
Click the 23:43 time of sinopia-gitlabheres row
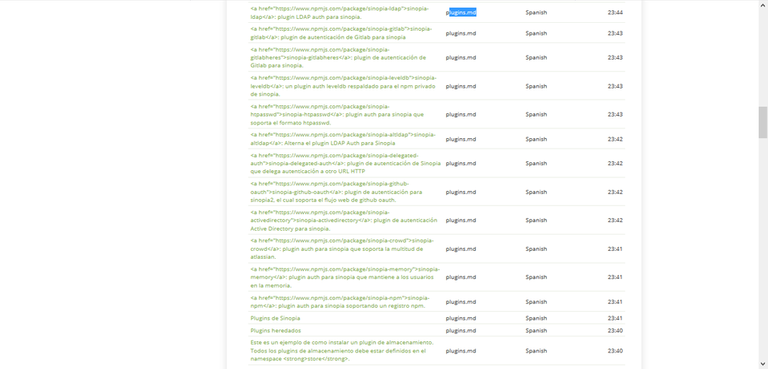pos(615,57)
